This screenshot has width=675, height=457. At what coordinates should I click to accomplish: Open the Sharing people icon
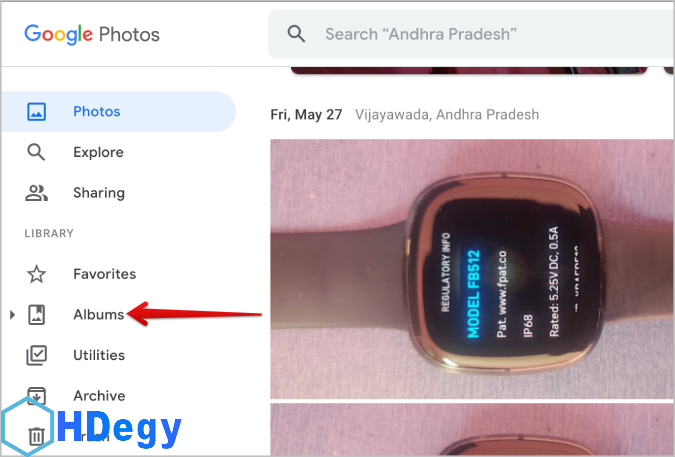pos(36,193)
